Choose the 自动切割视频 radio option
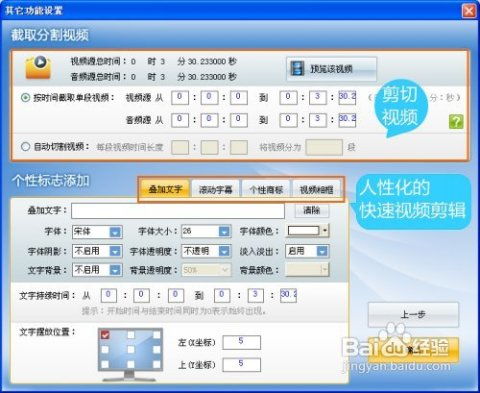 tap(26, 146)
